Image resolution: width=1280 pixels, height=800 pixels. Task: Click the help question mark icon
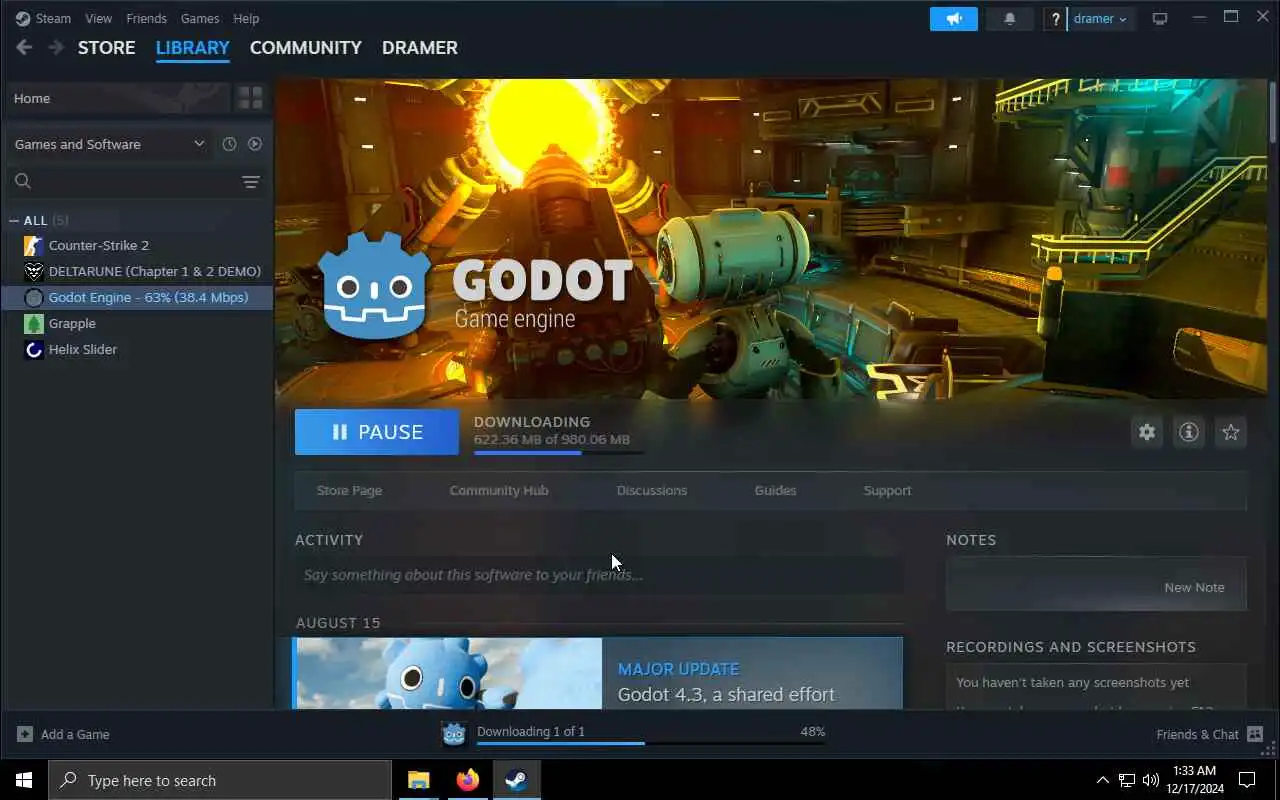click(1055, 19)
